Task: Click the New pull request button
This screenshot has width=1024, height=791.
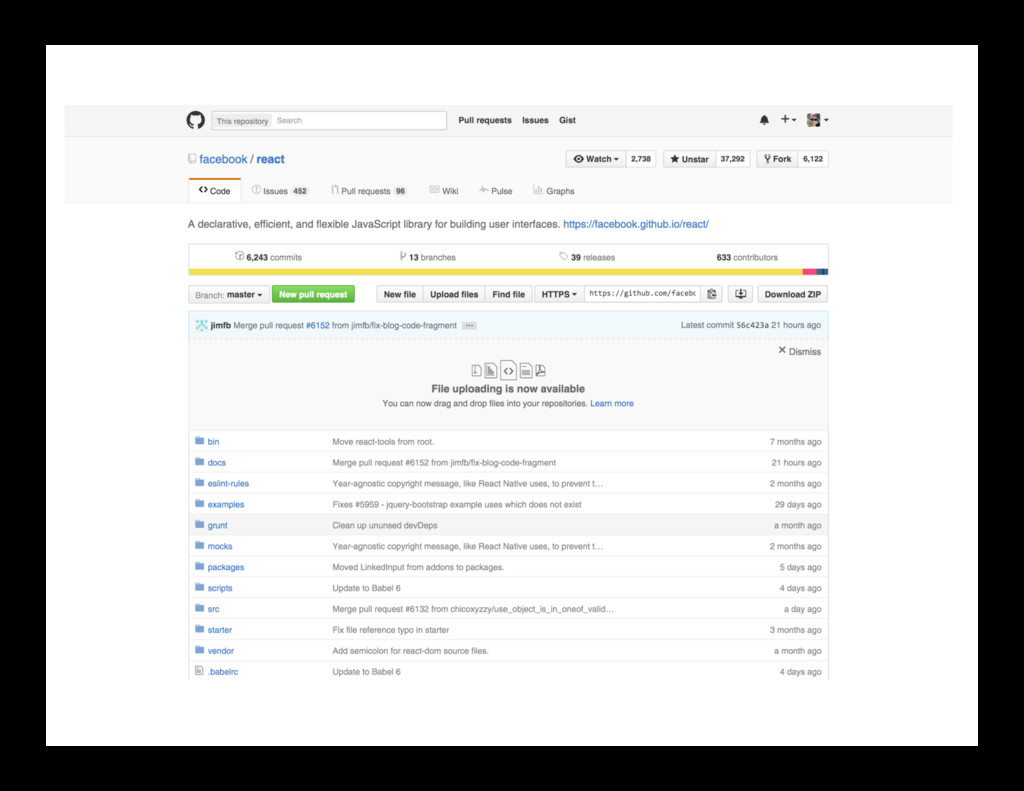Action: [313, 295]
